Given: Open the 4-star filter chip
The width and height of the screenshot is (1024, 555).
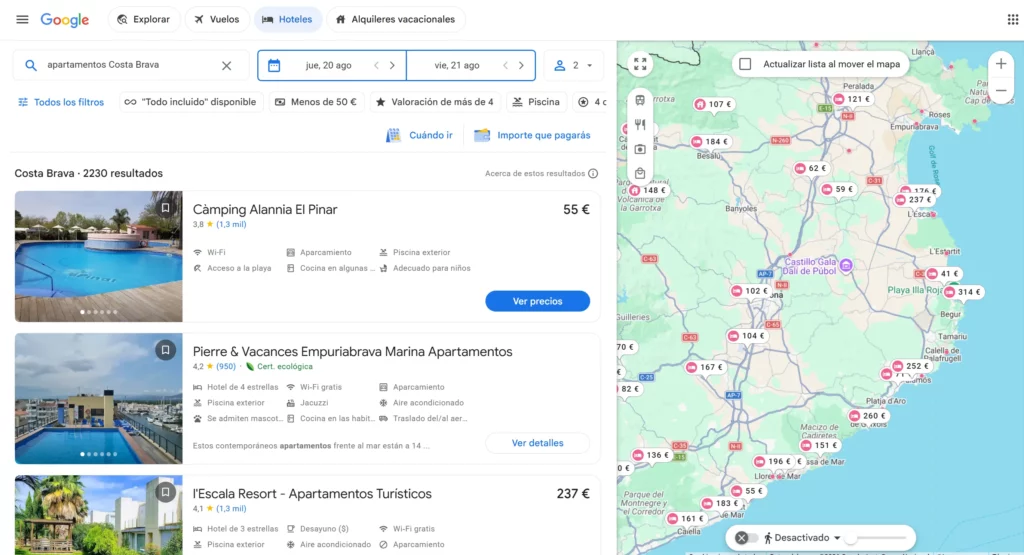Looking at the screenshot, I should [590, 102].
